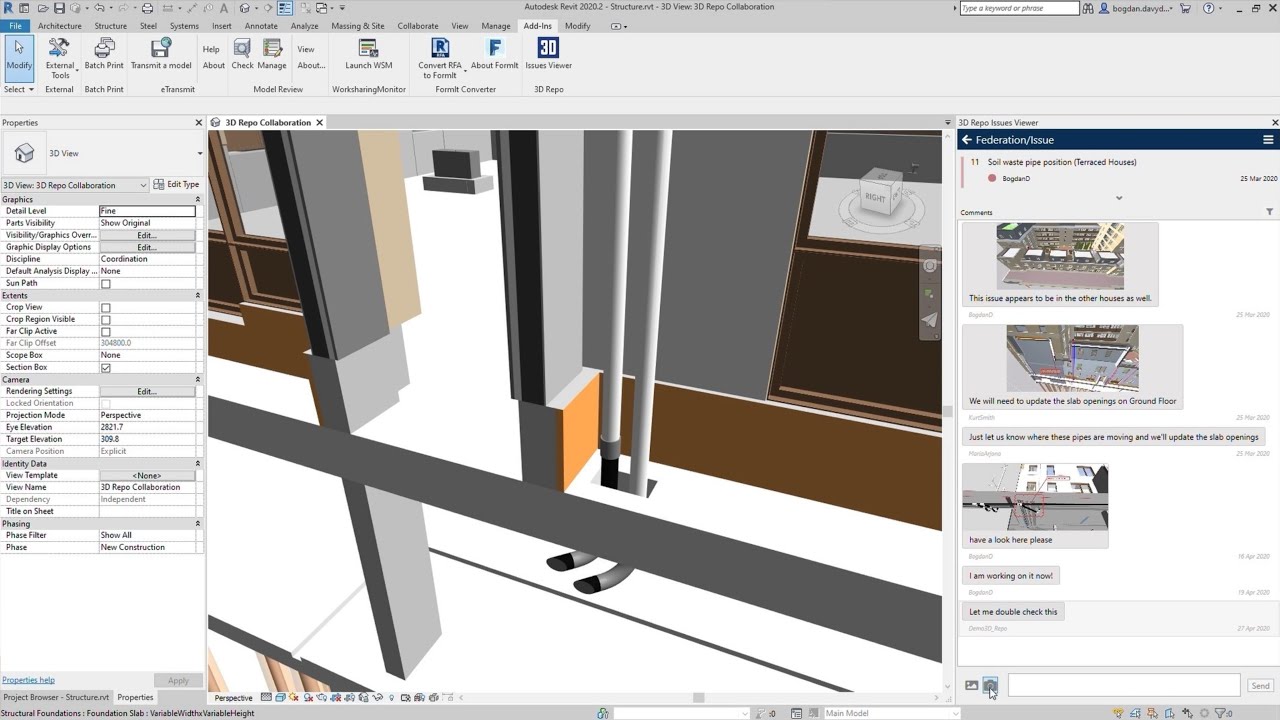Open the 3D View type selector dropdown

point(199,153)
